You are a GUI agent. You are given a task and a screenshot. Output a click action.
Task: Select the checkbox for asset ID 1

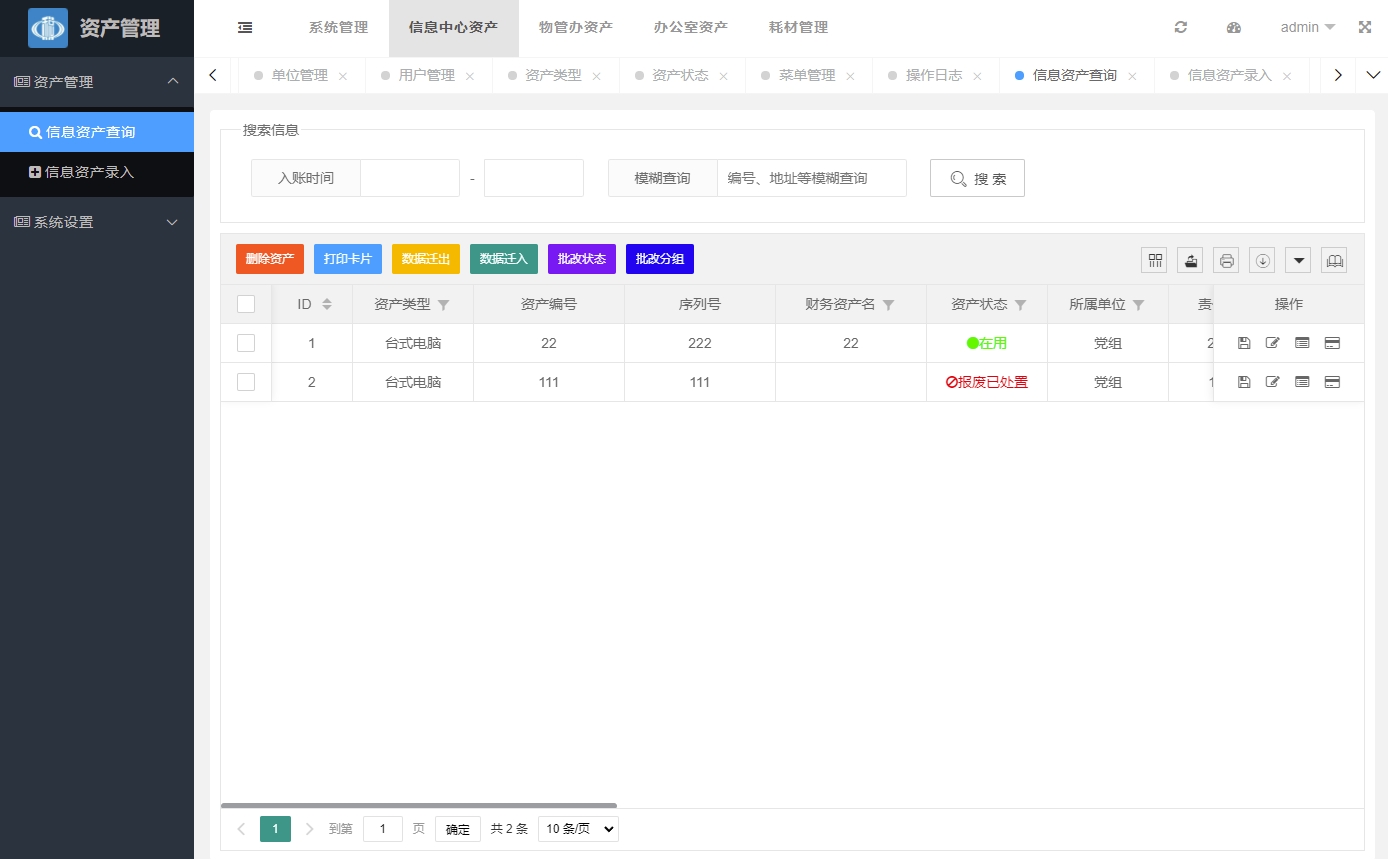point(246,342)
